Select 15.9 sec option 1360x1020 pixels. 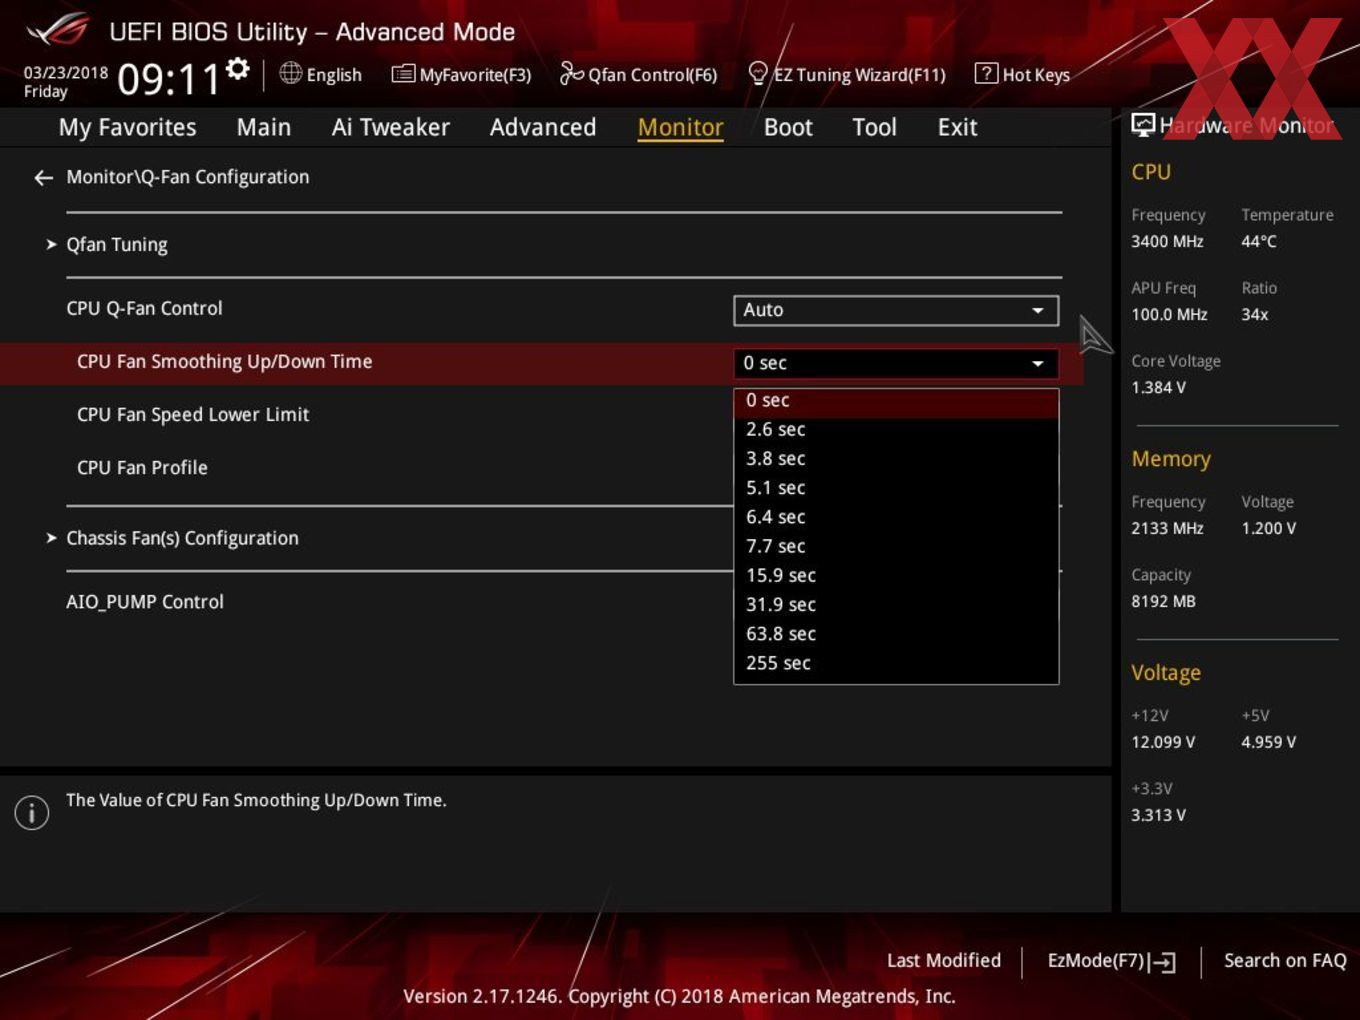click(x=896, y=575)
